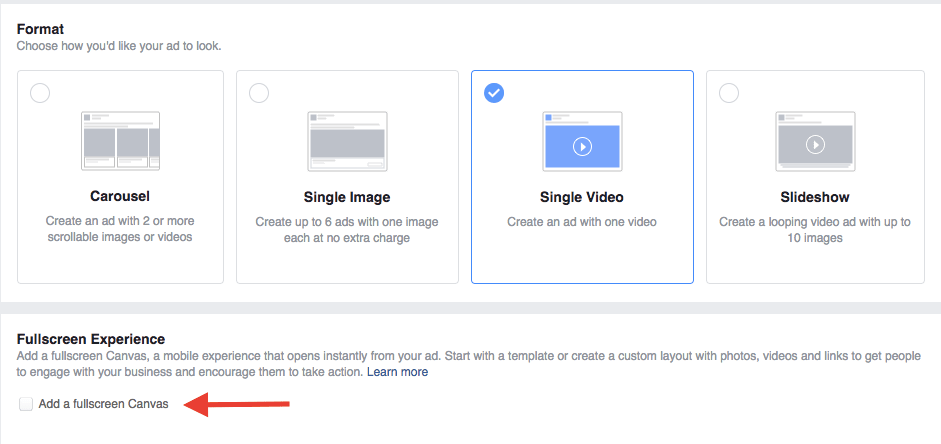941x444 pixels.
Task: Click the Single Image layout icon
Action: (347, 141)
